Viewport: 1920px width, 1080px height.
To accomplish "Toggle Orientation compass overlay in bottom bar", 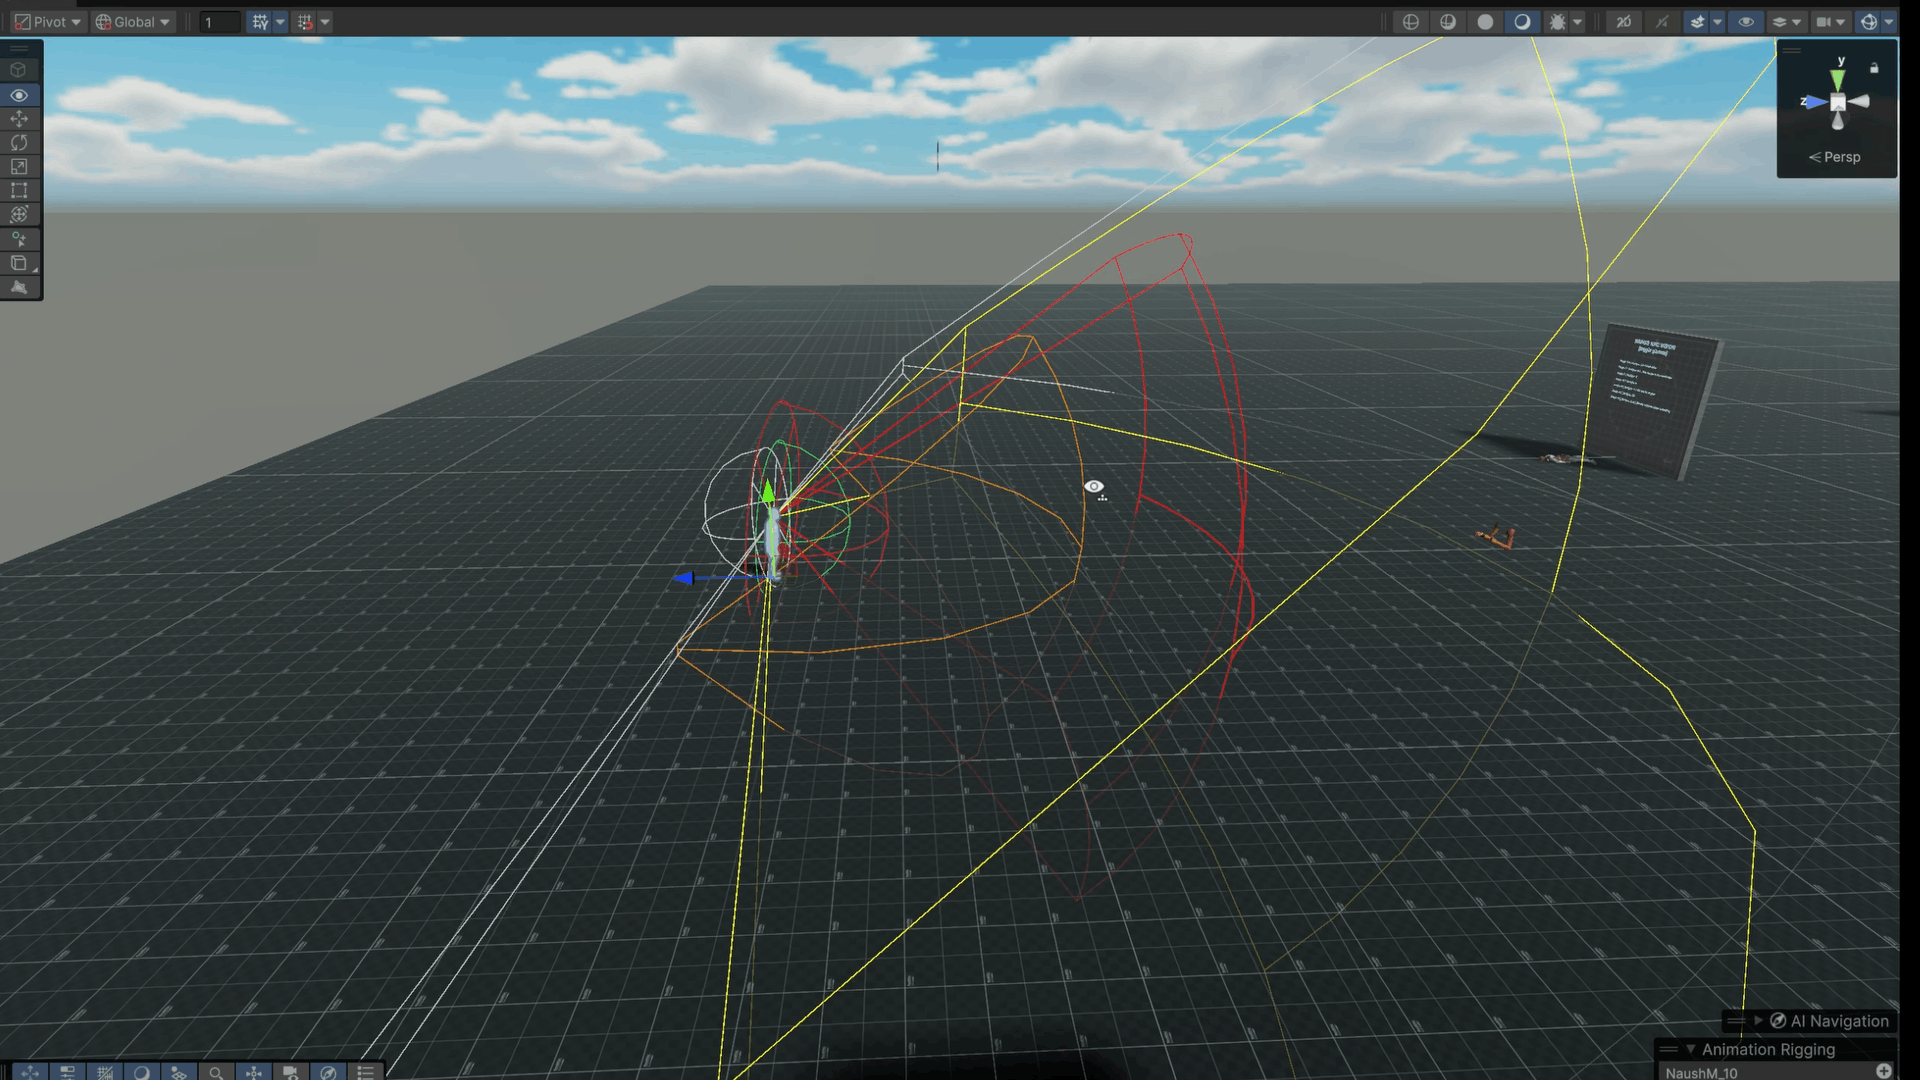I will pyautogui.click(x=328, y=1072).
